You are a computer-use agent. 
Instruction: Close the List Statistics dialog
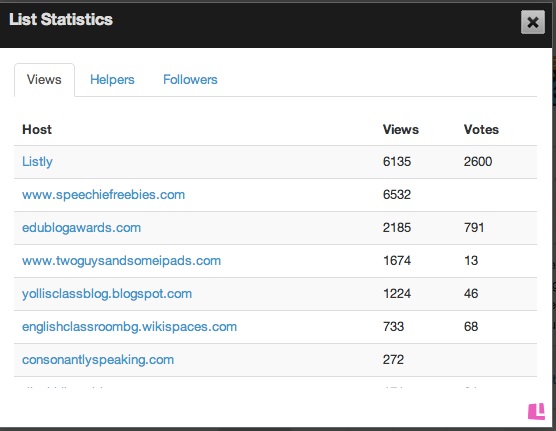pos(533,22)
